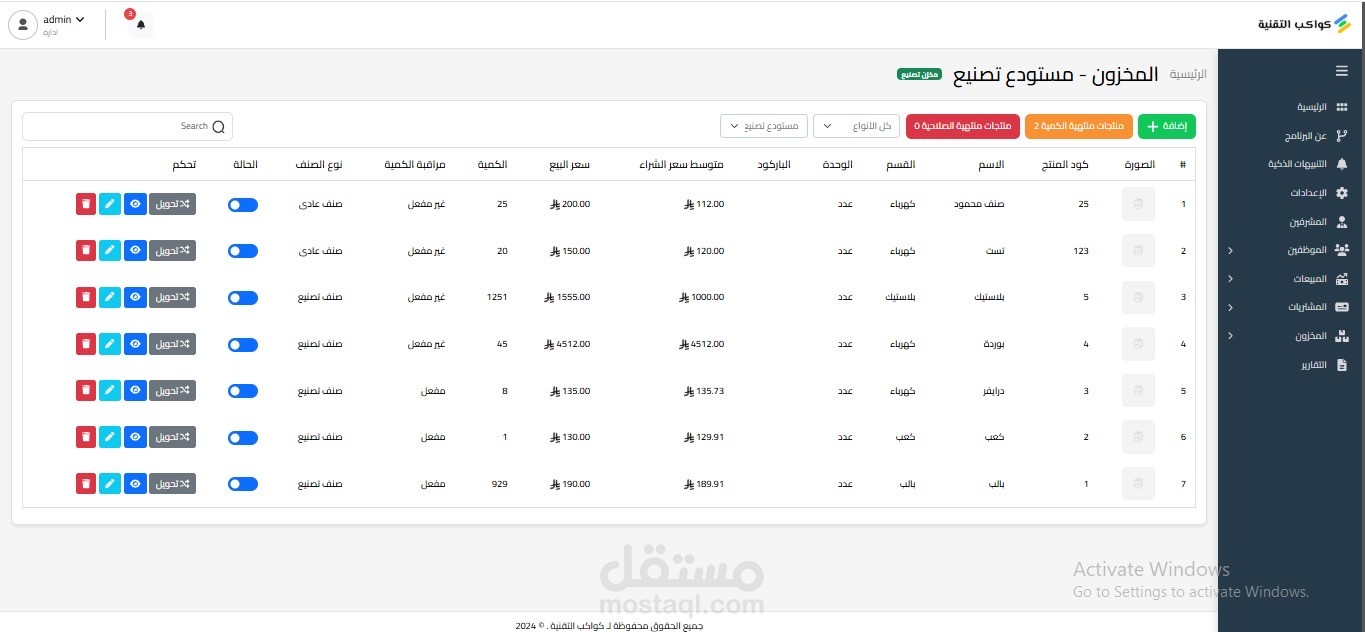
Task: Delete the بلاستيك product row
Action: [86, 297]
